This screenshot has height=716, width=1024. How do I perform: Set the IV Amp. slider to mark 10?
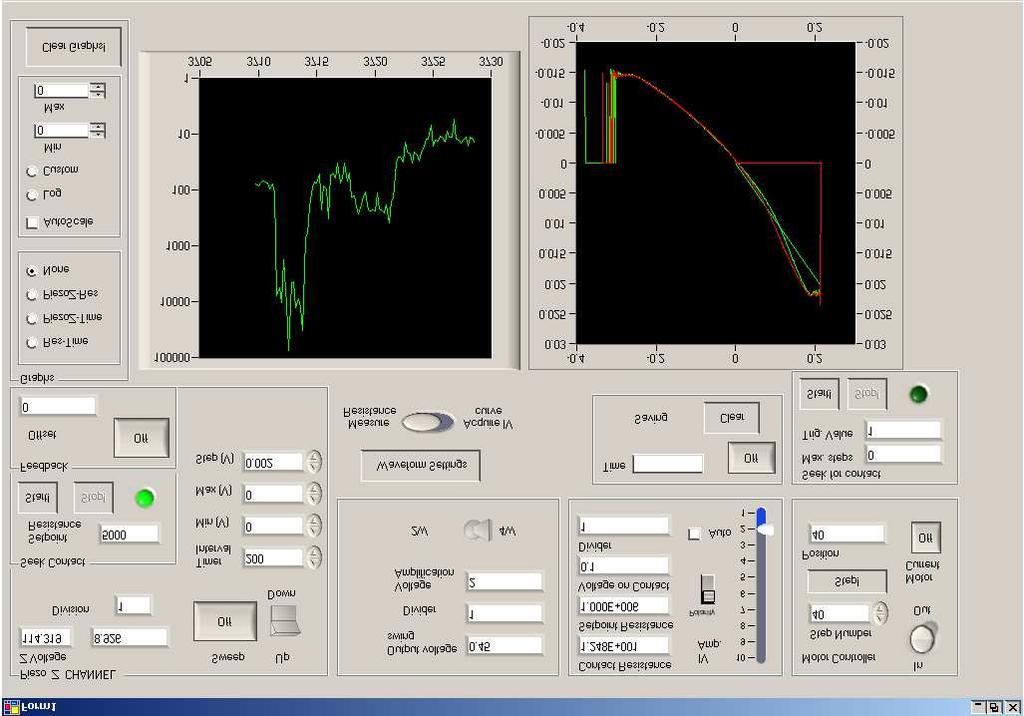click(761, 658)
